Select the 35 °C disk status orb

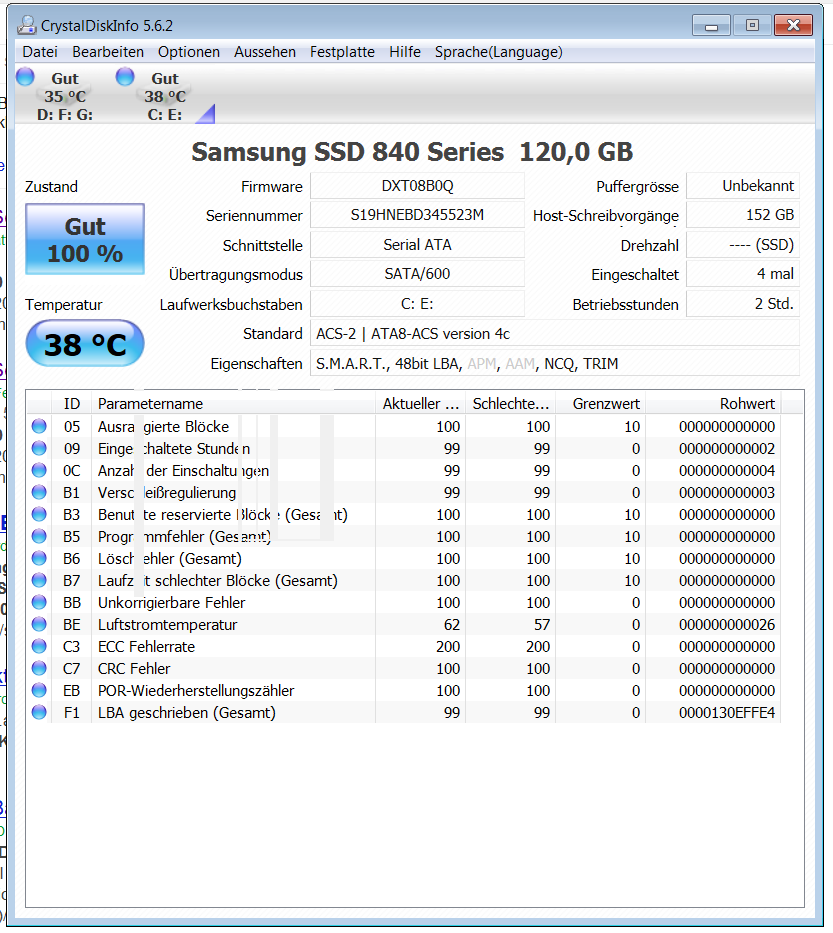click(x=25, y=77)
